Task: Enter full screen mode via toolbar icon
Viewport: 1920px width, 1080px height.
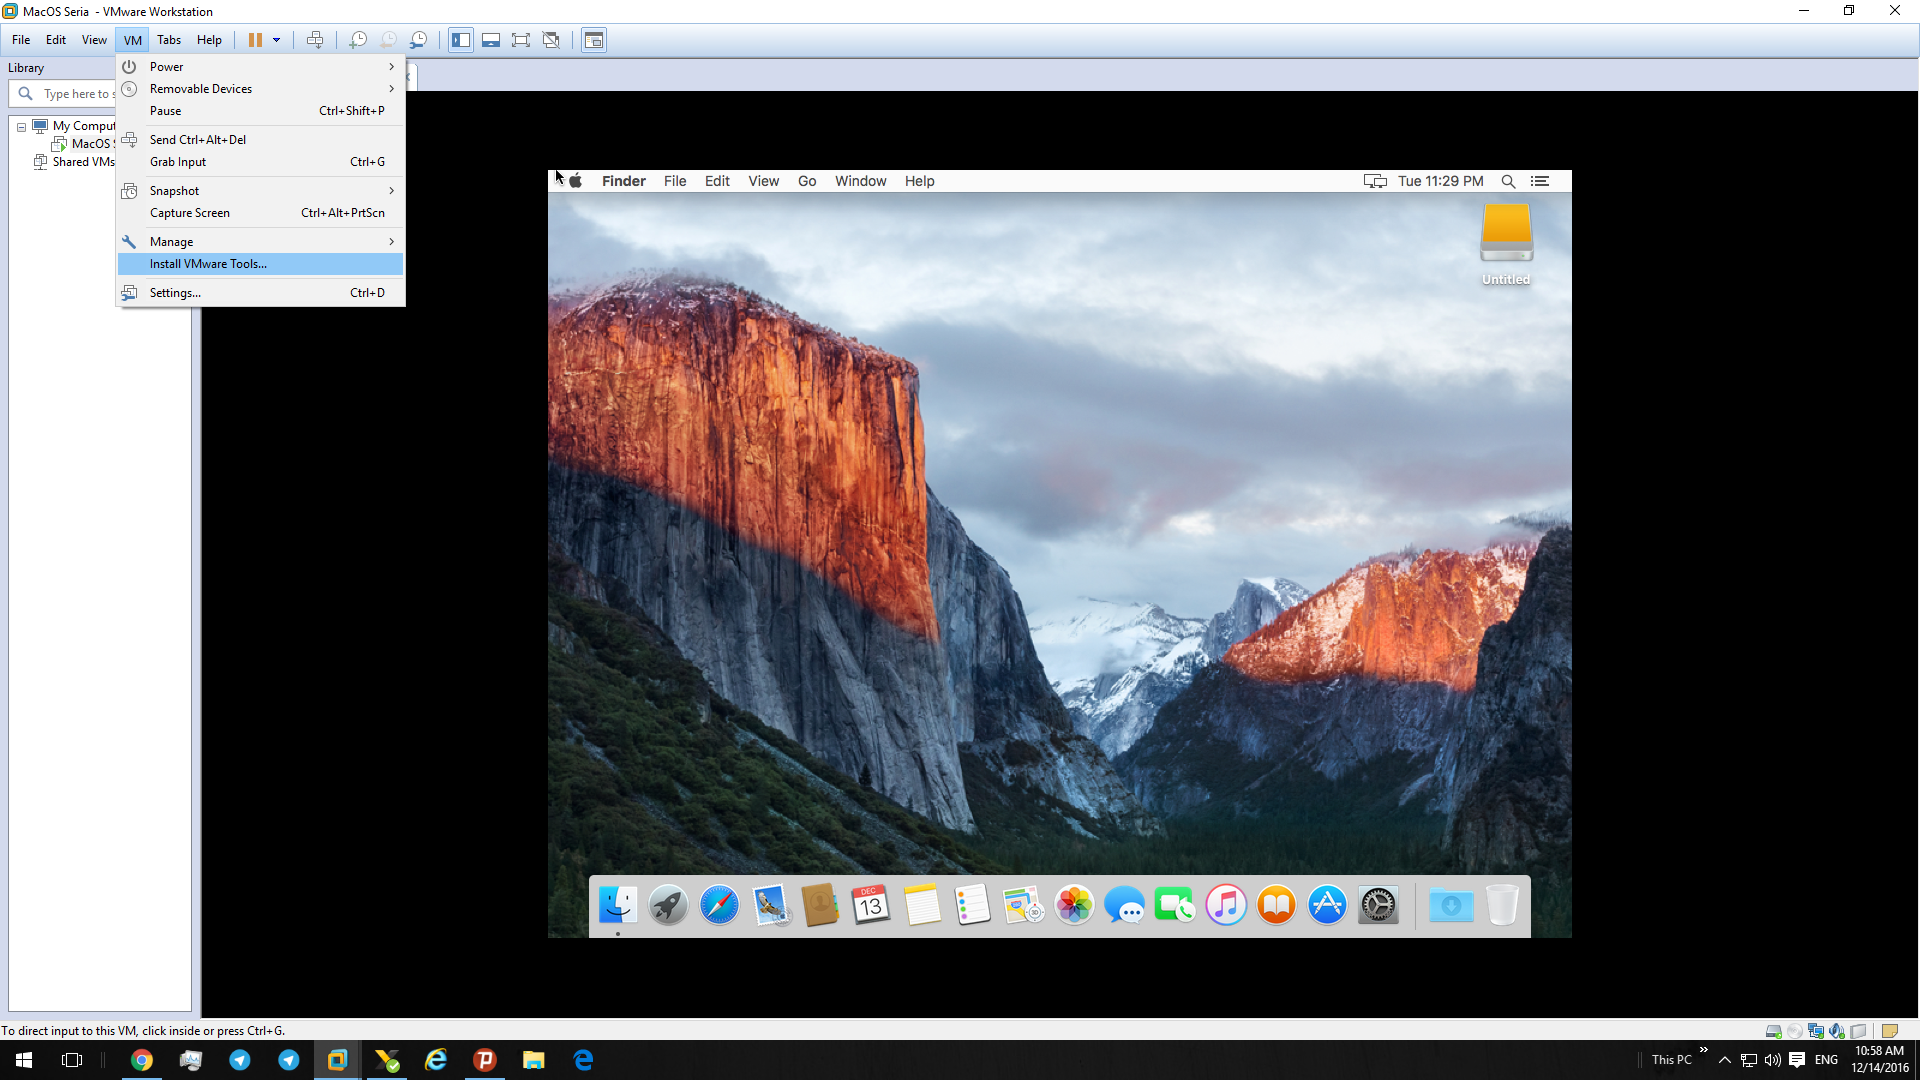Action: (x=521, y=40)
